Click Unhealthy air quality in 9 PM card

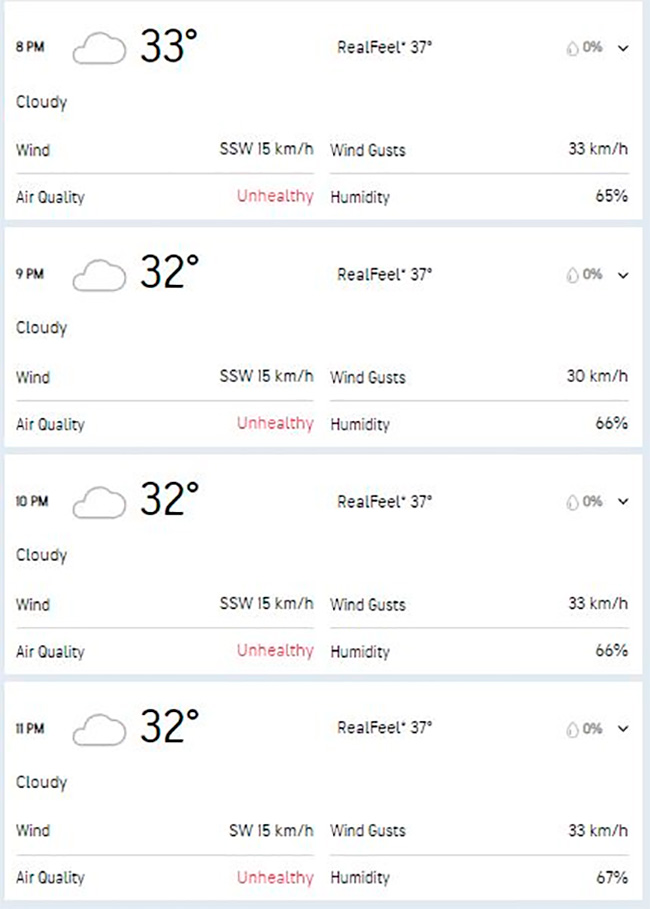[275, 423]
